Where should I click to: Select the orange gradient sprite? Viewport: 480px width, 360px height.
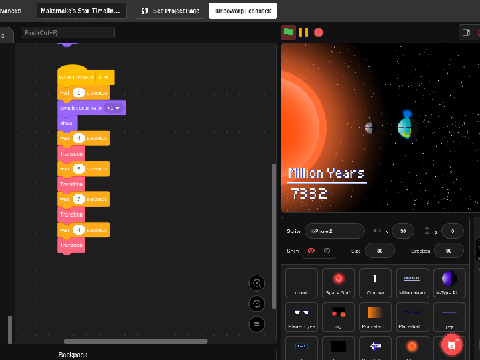375,317
